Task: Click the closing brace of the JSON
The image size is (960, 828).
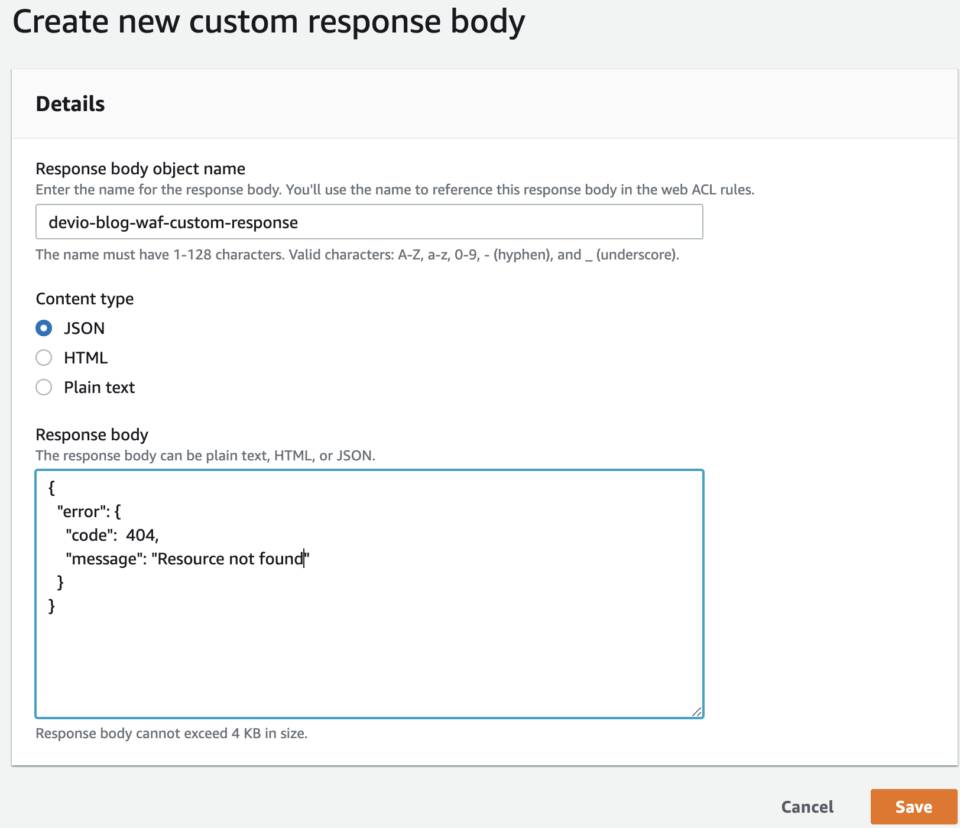Action: pyautogui.click(x=50, y=605)
